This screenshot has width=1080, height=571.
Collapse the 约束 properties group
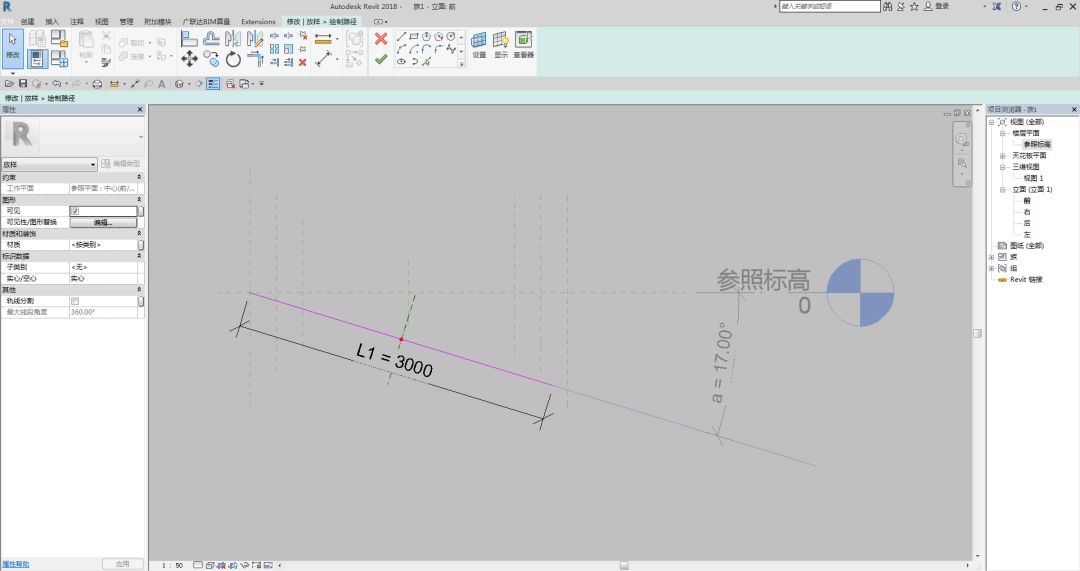[x=138, y=177]
